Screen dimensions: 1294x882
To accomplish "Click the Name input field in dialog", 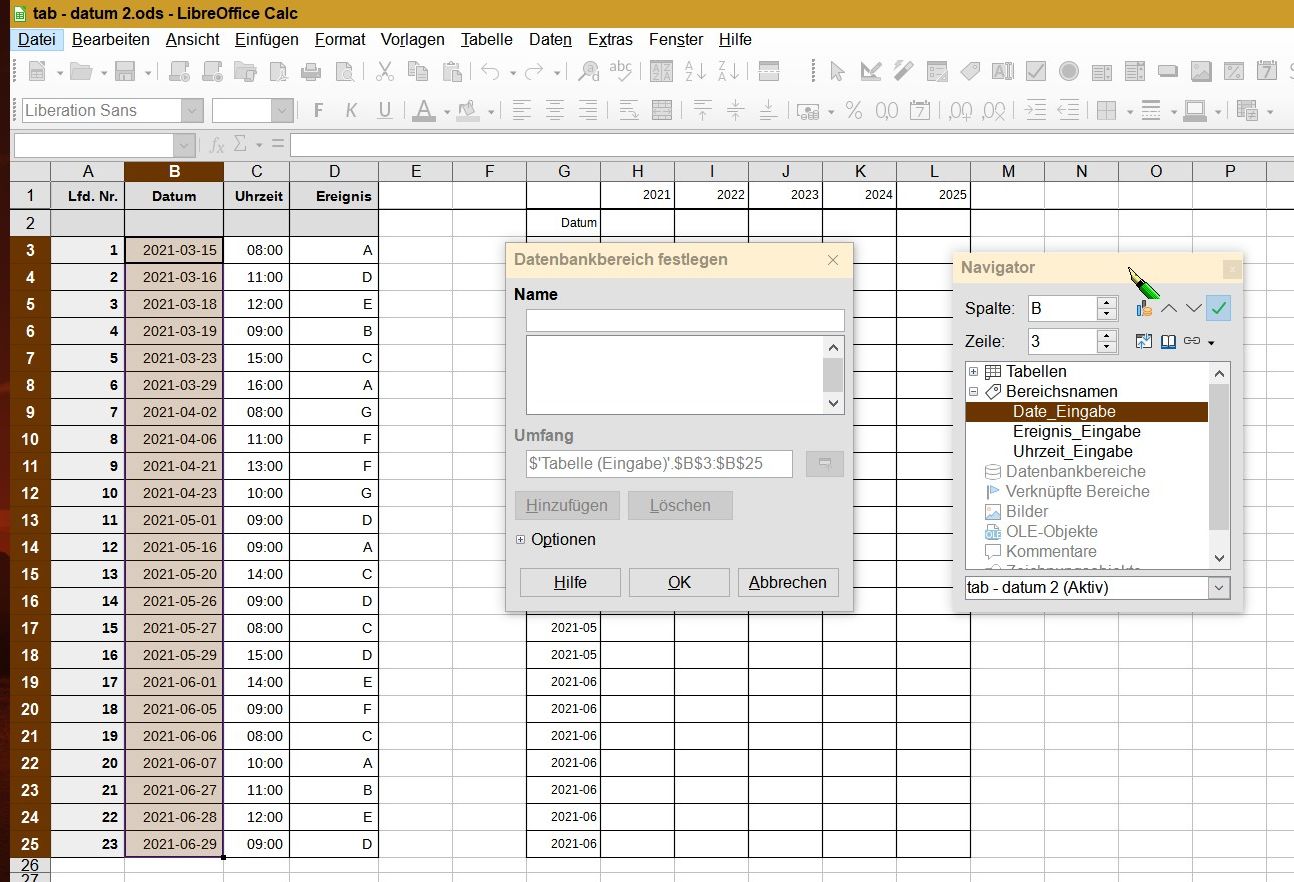I will click(x=685, y=320).
